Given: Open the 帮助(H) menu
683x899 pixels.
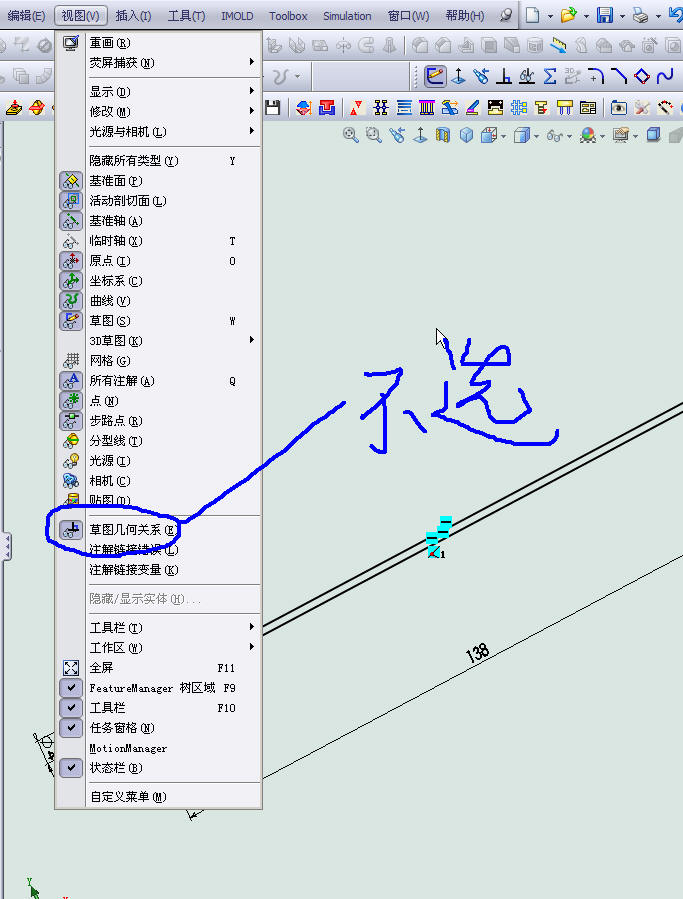Looking at the screenshot, I should [465, 16].
